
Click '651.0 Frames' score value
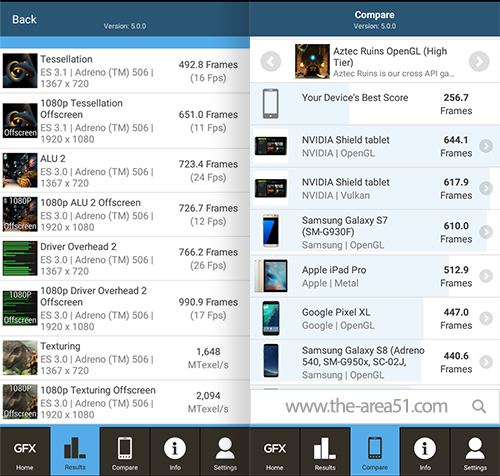click(208, 115)
